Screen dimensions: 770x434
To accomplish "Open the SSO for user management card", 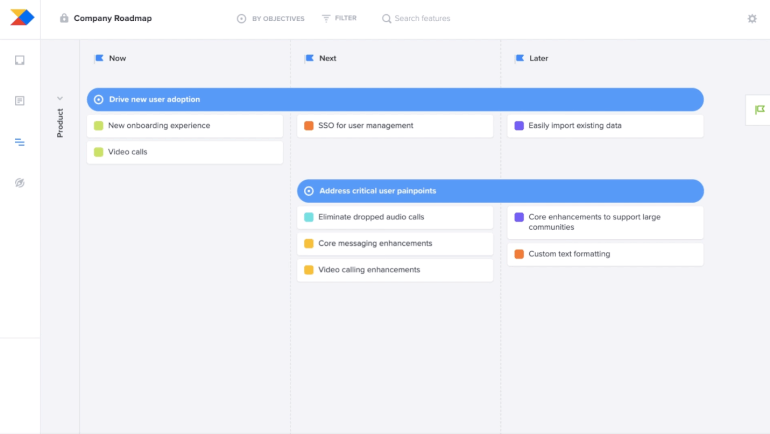I will tap(394, 126).
